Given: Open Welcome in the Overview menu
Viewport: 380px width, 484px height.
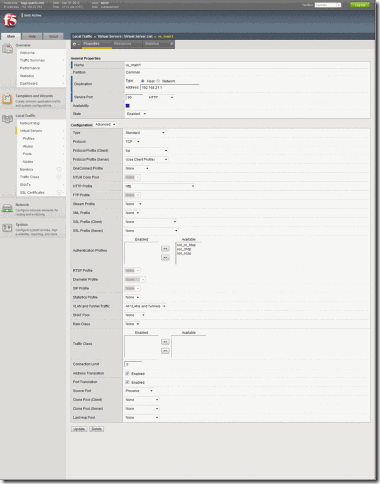Looking at the screenshot, I should [27, 53].
